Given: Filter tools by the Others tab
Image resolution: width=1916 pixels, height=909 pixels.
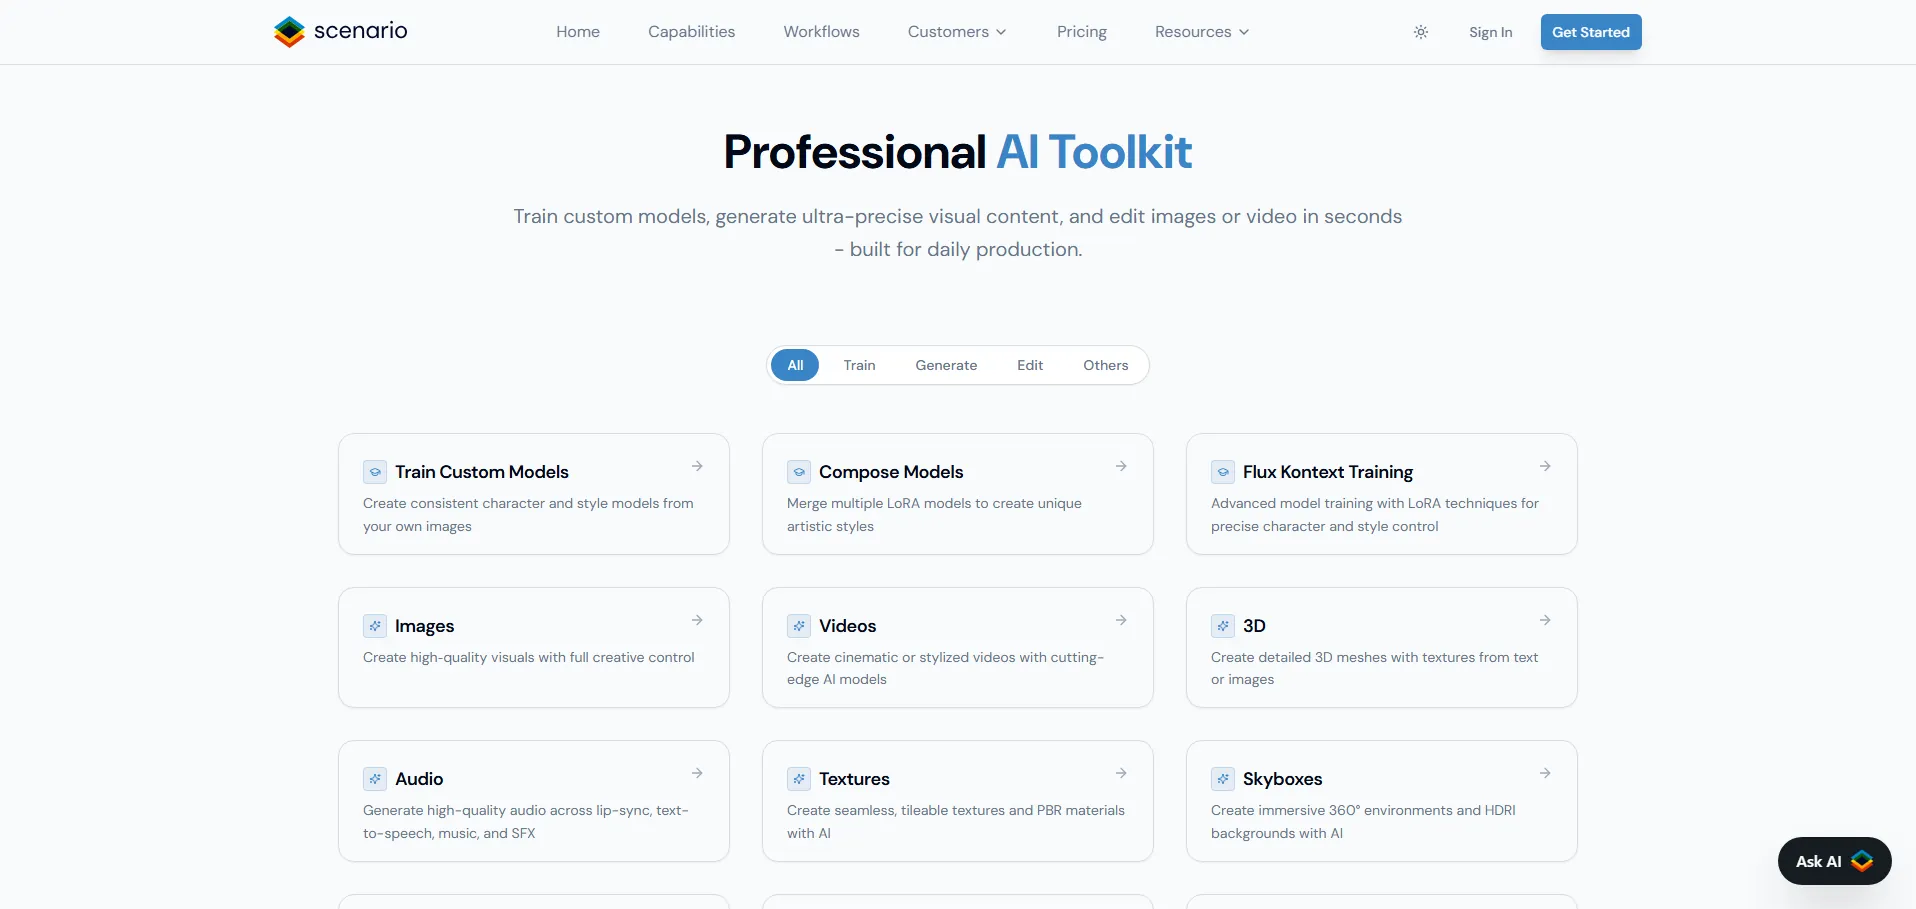Looking at the screenshot, I should [1105, 365].
